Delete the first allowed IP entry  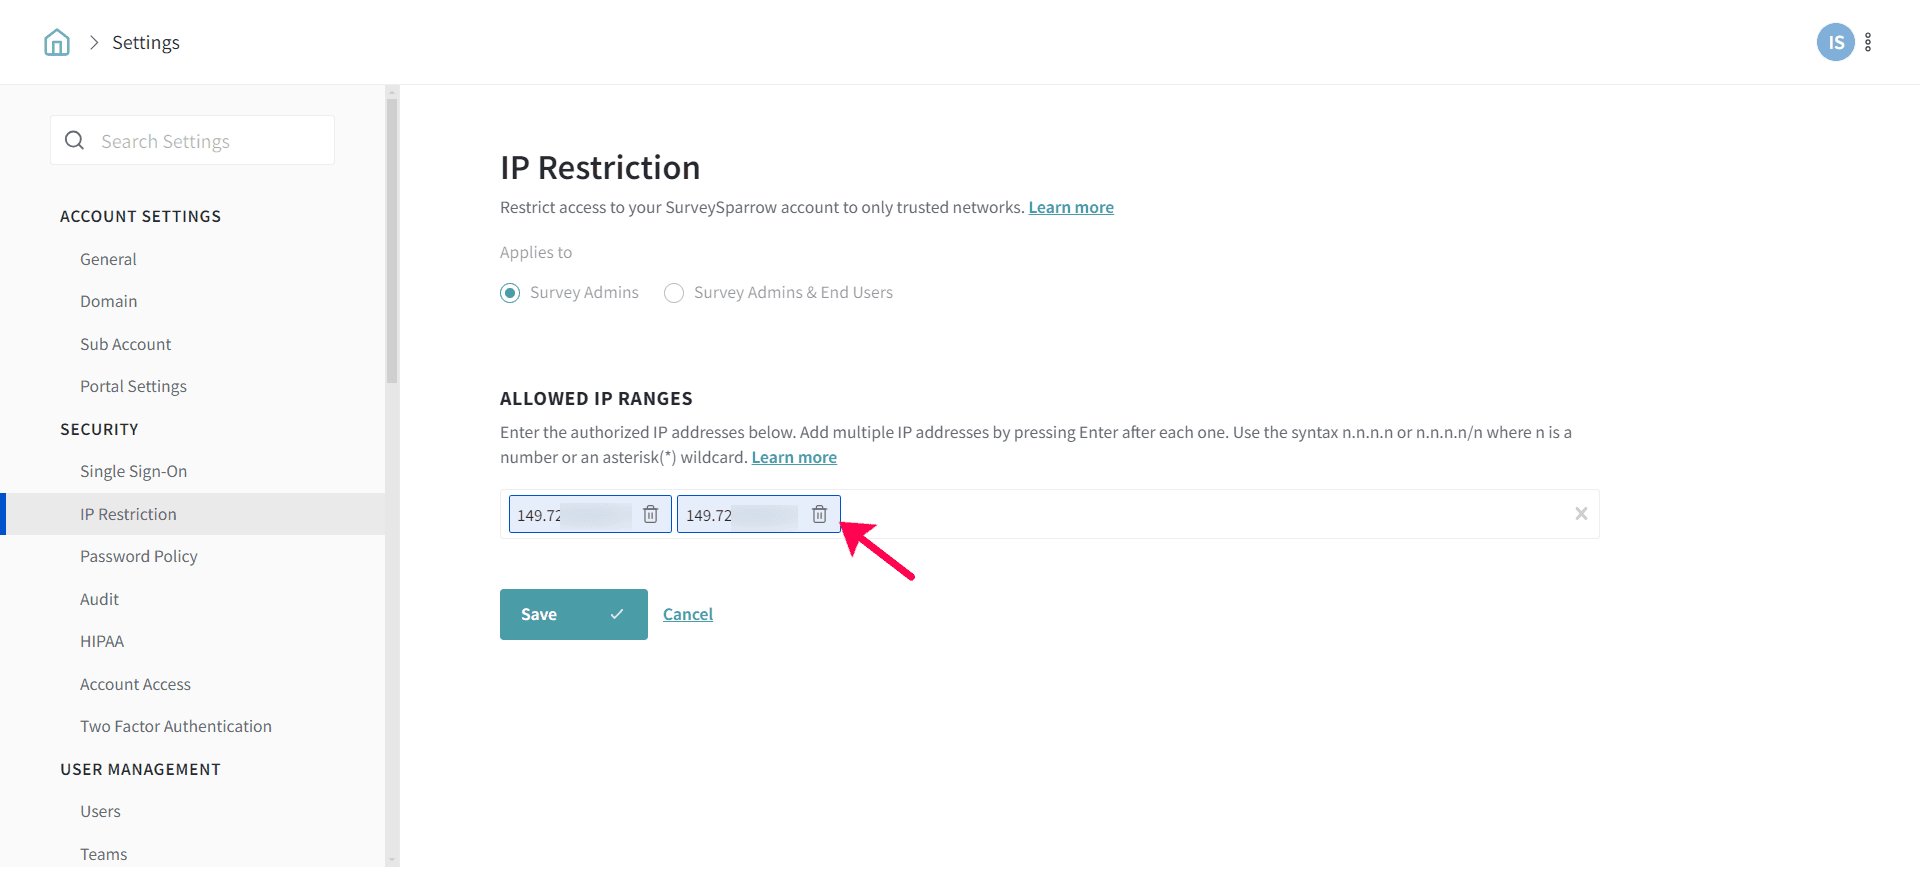tap(650, 514)
